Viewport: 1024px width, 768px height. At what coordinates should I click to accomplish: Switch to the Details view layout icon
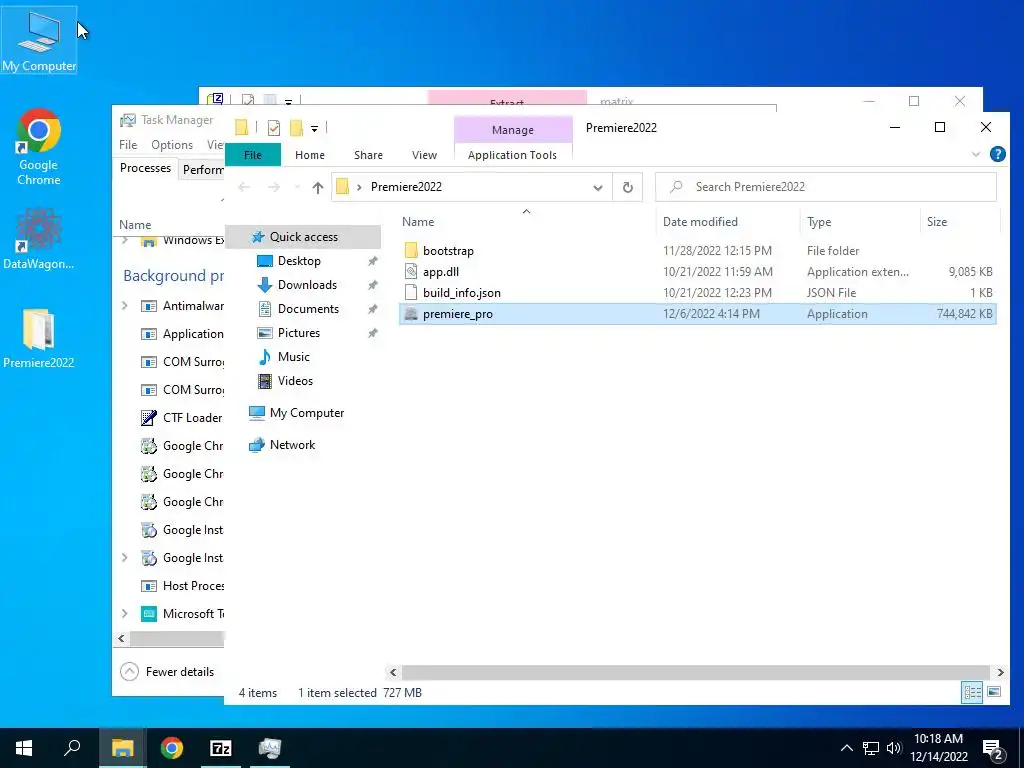[x=972, y=692]
